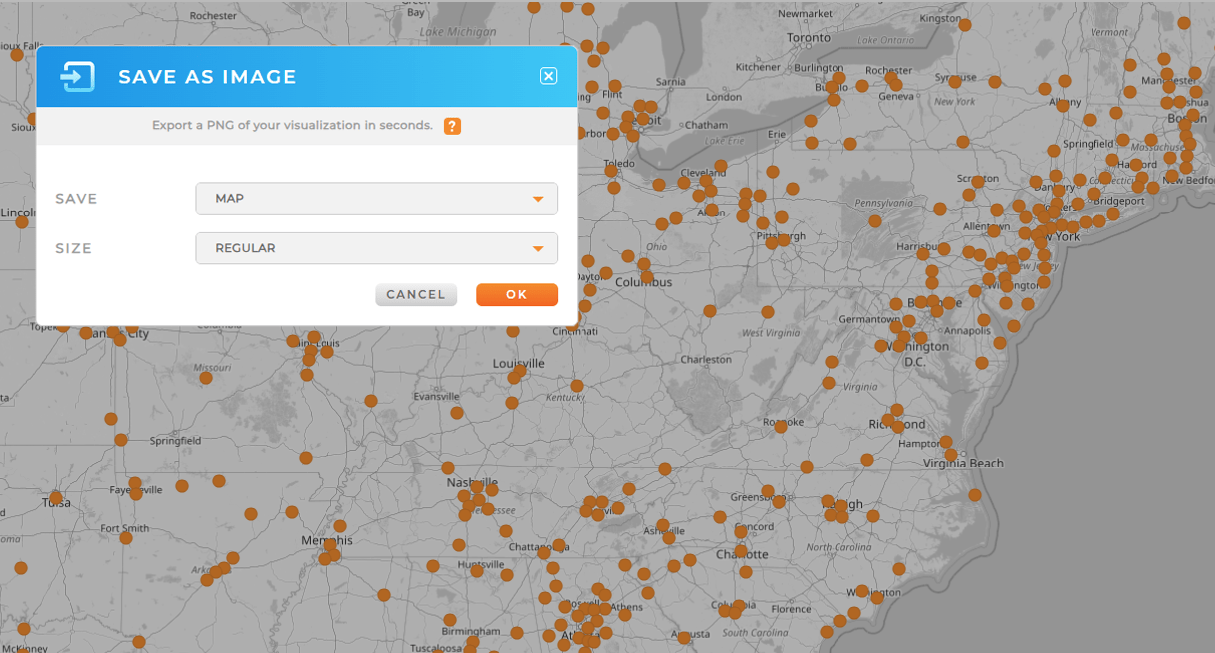Open help via the orange question mark
This screenshot has height=653, width=1215.
click(x=452, y=126)
